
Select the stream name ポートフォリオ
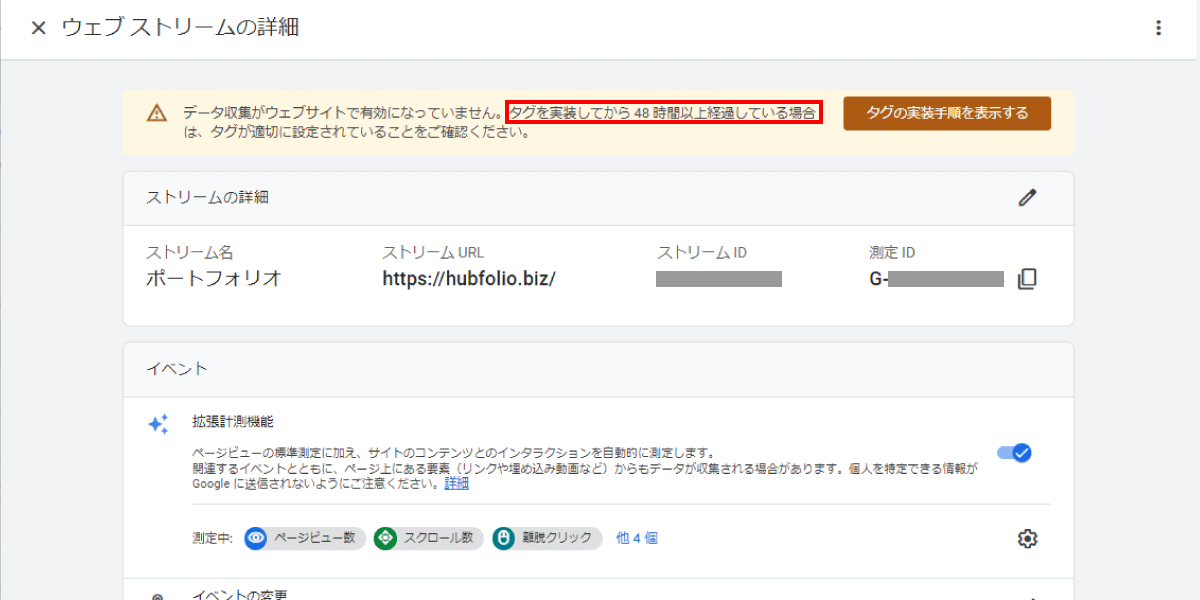214,279
